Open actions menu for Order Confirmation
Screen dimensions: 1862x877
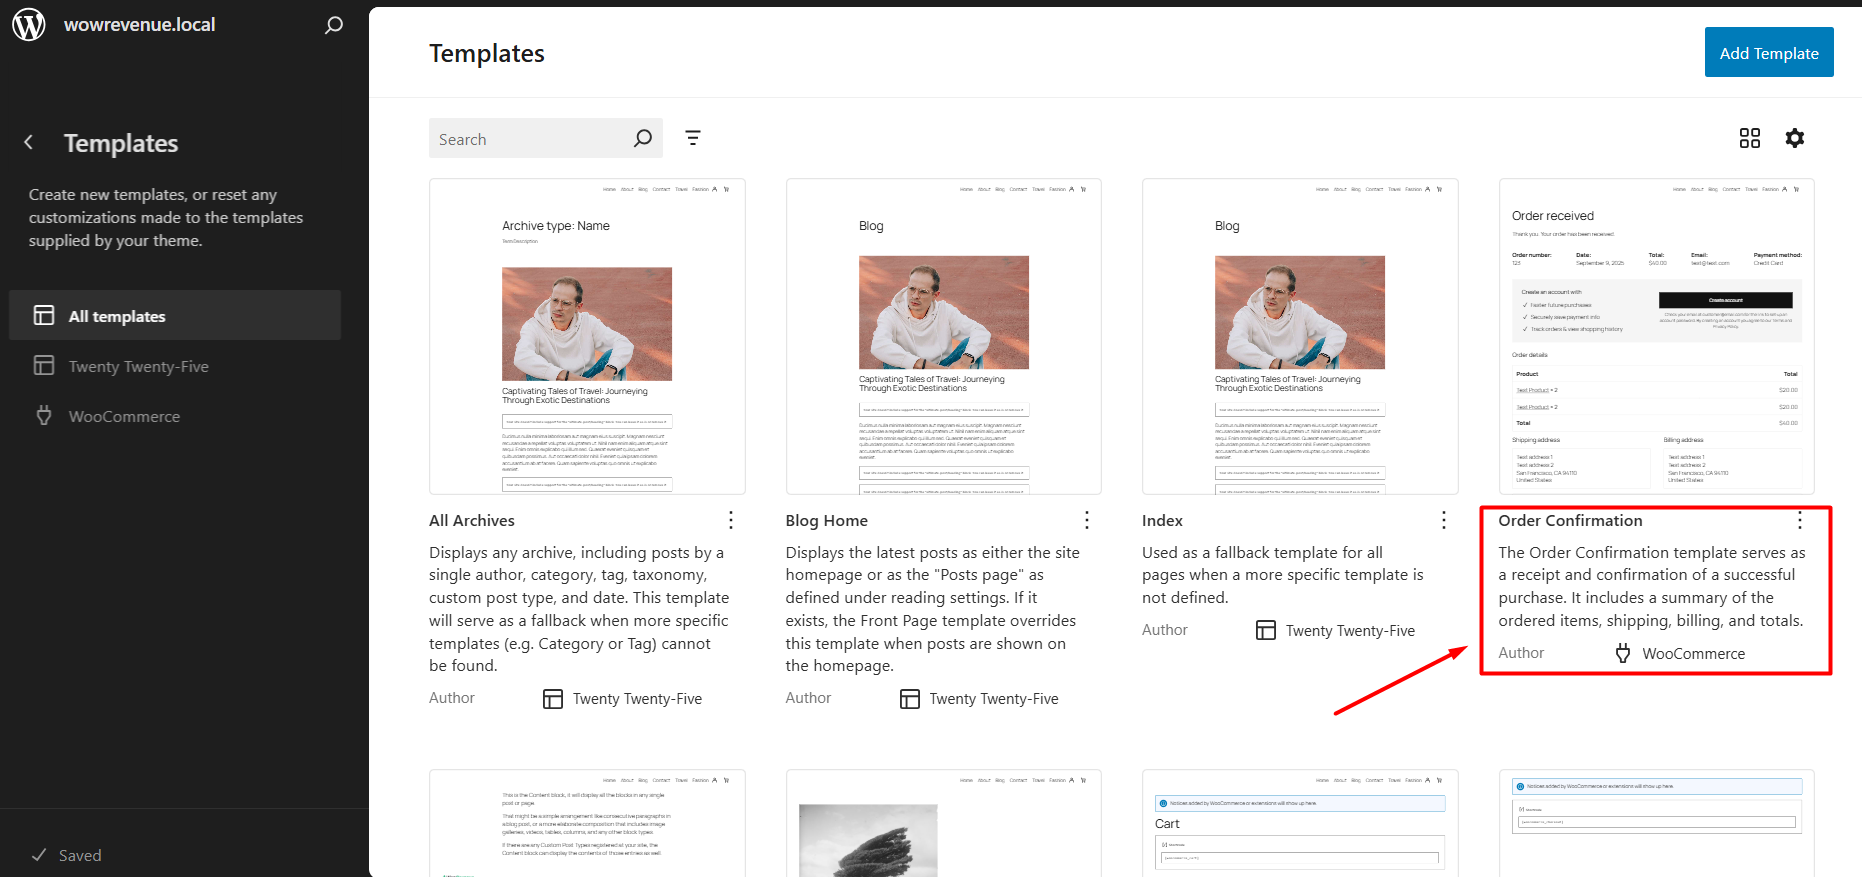coord(1800,520)
